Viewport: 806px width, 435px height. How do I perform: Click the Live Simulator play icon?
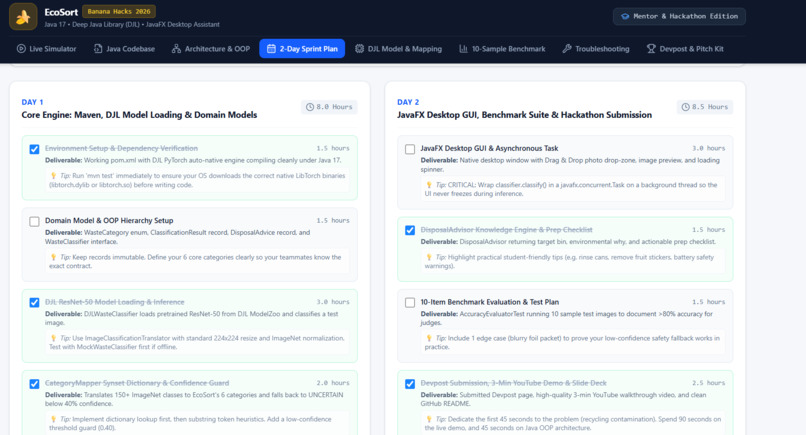coord(21,49)
